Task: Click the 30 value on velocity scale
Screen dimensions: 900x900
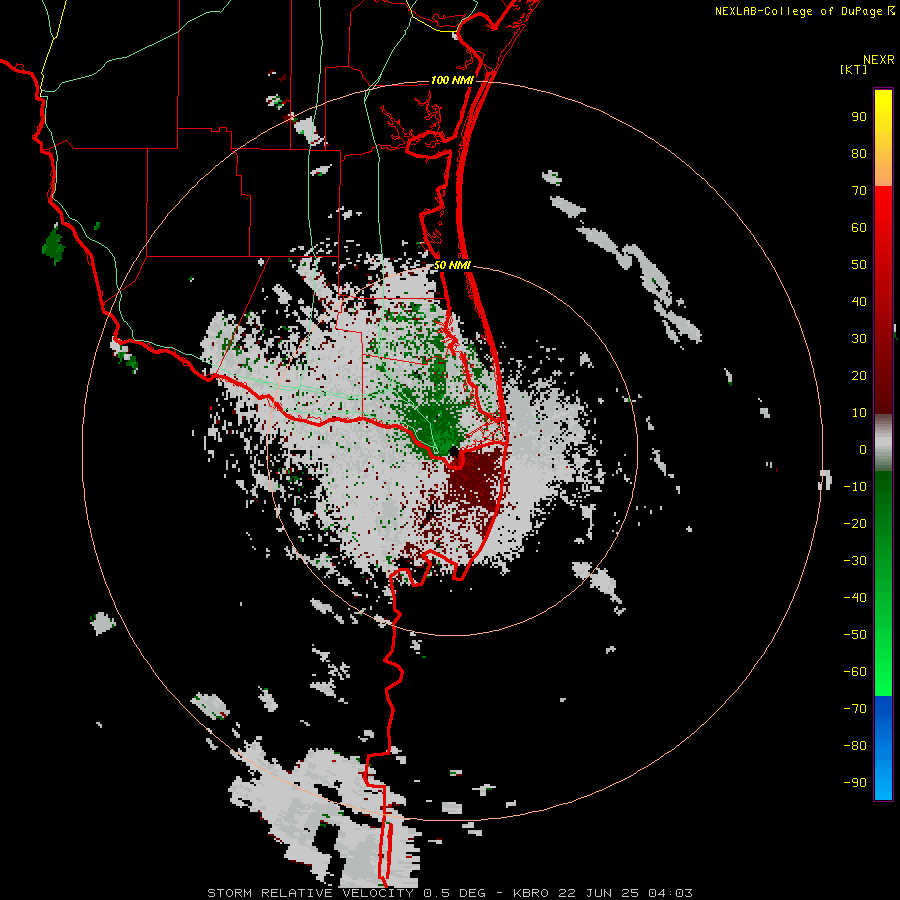Action: 859,339
